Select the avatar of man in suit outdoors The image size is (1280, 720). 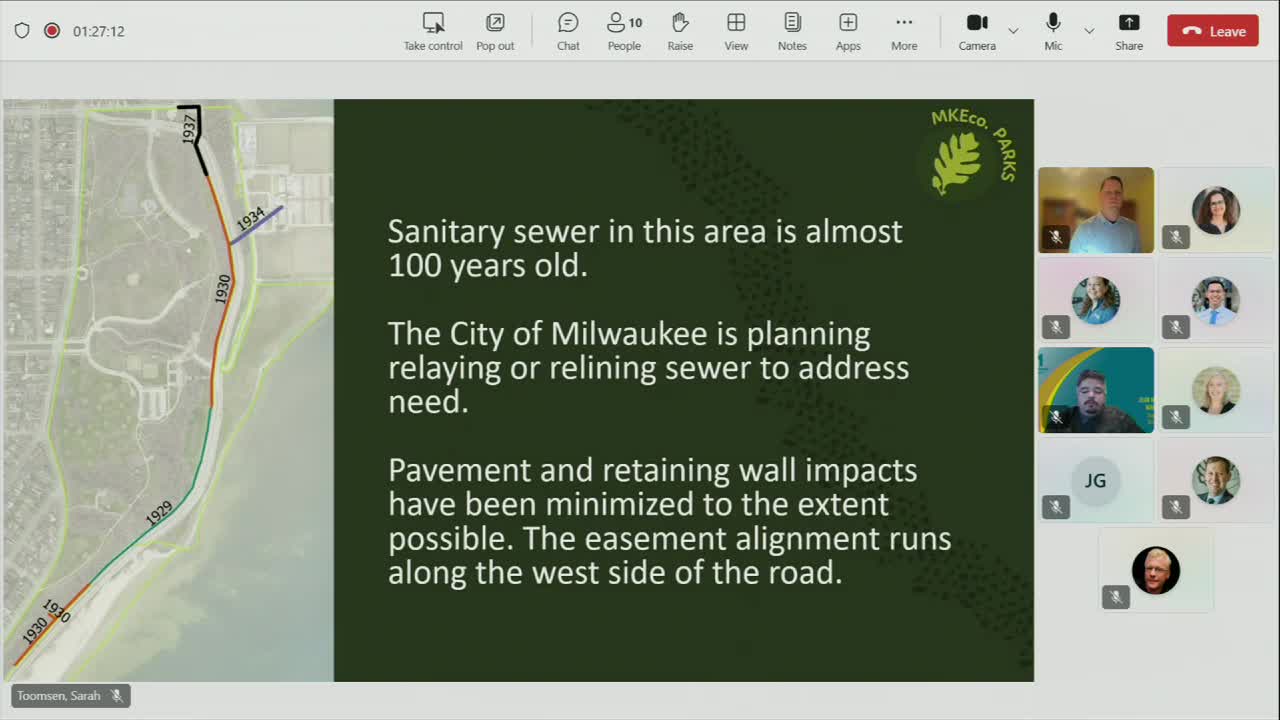point(1216,480)
